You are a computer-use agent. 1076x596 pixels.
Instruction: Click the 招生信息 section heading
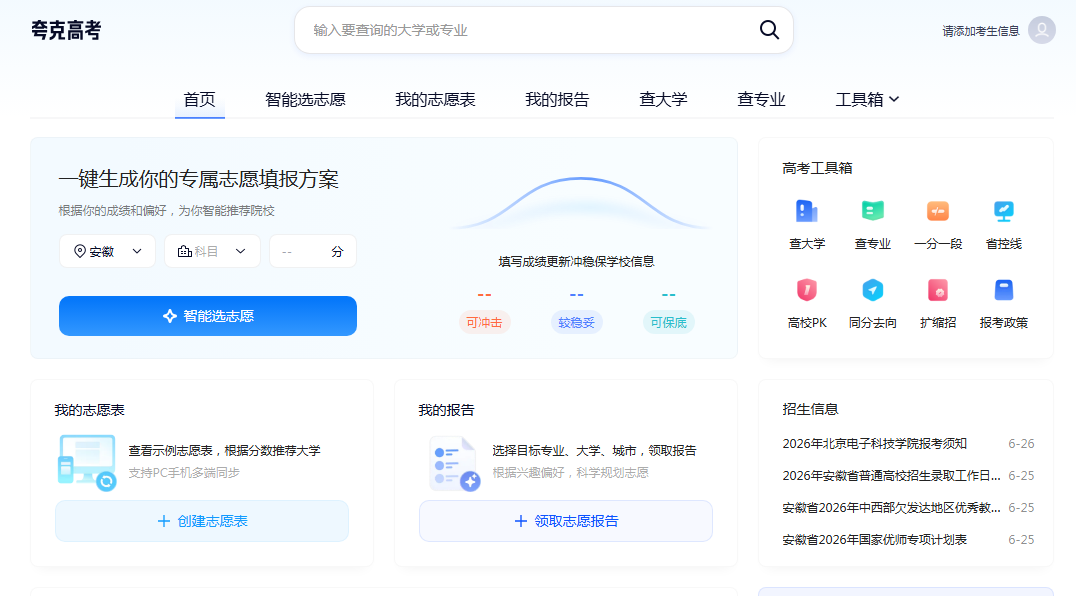(810, 409)
